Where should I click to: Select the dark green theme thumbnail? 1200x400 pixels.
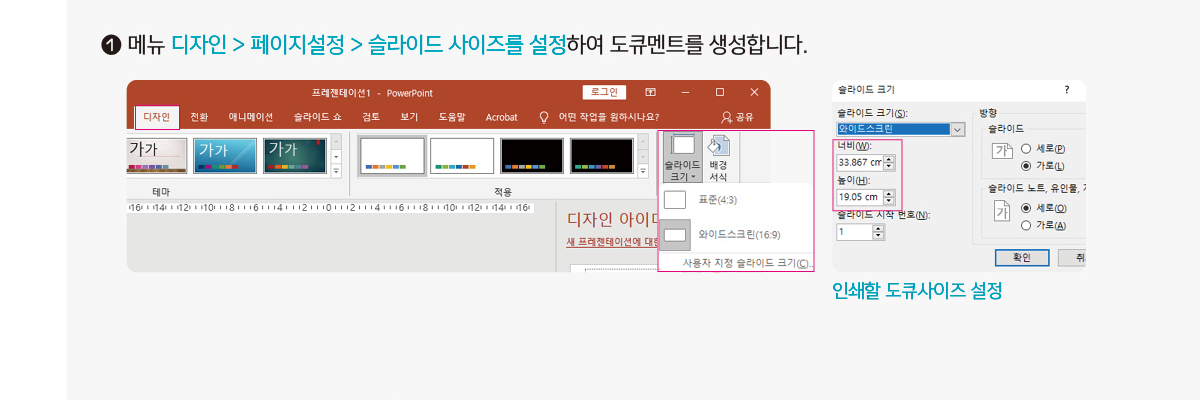point(295,155)
